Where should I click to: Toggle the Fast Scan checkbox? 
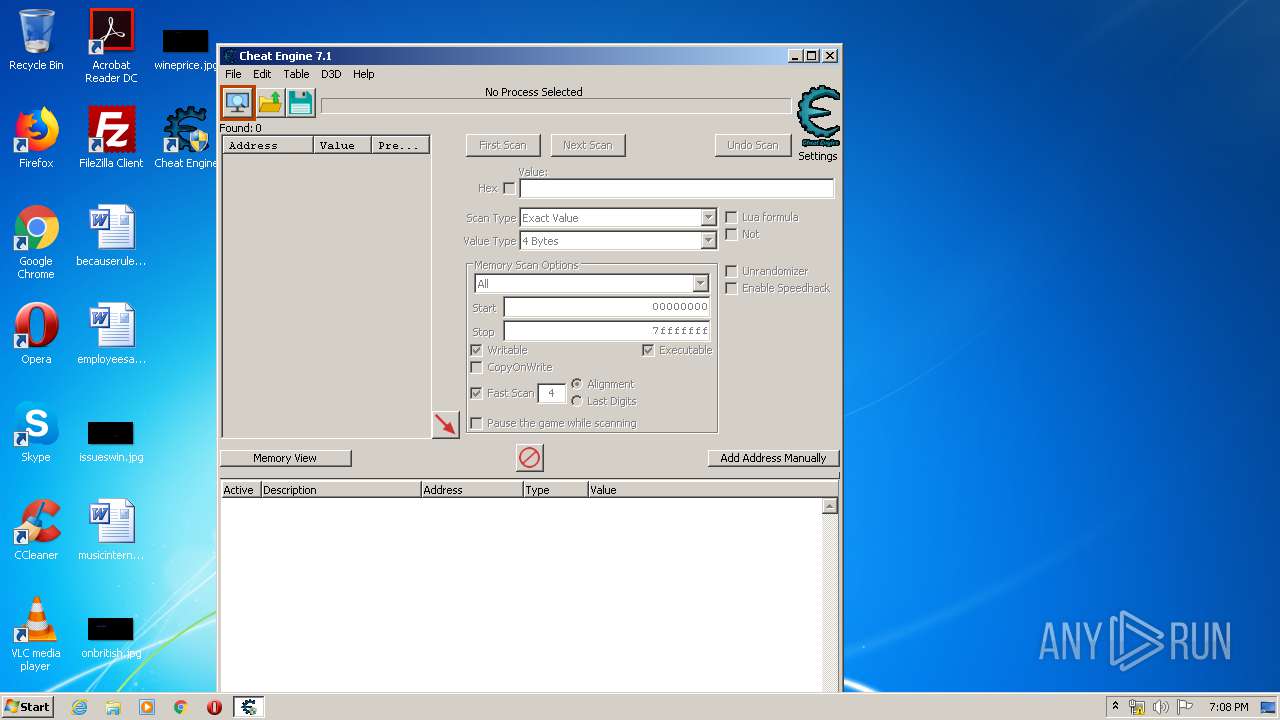click(x=476, y=393)
